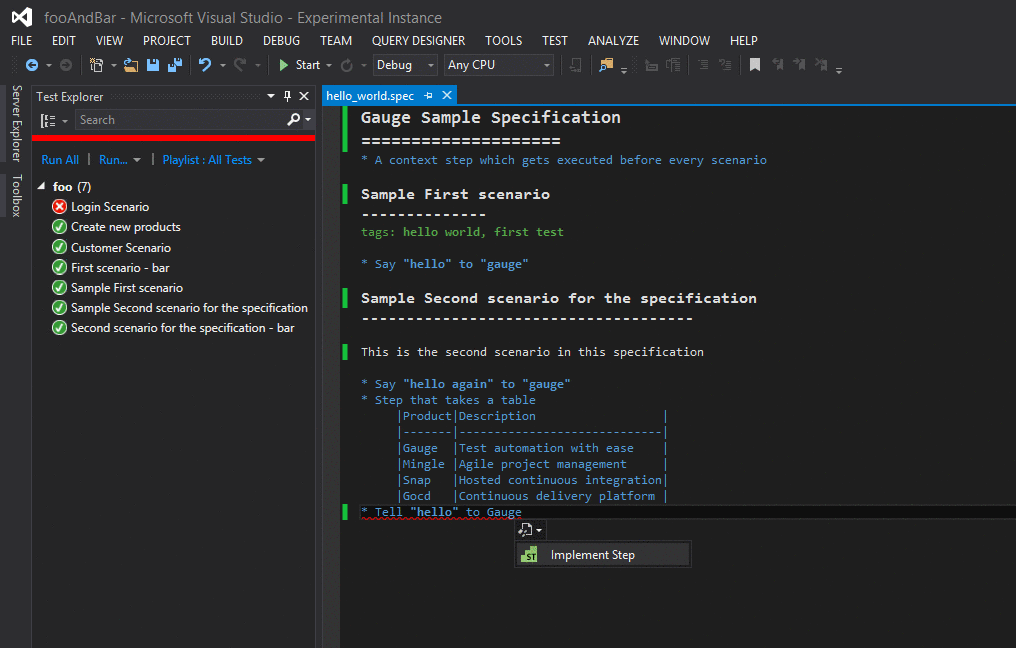Click the Test Explorer search field
This screenshot has height=648, width=1016.
point(180,120)
